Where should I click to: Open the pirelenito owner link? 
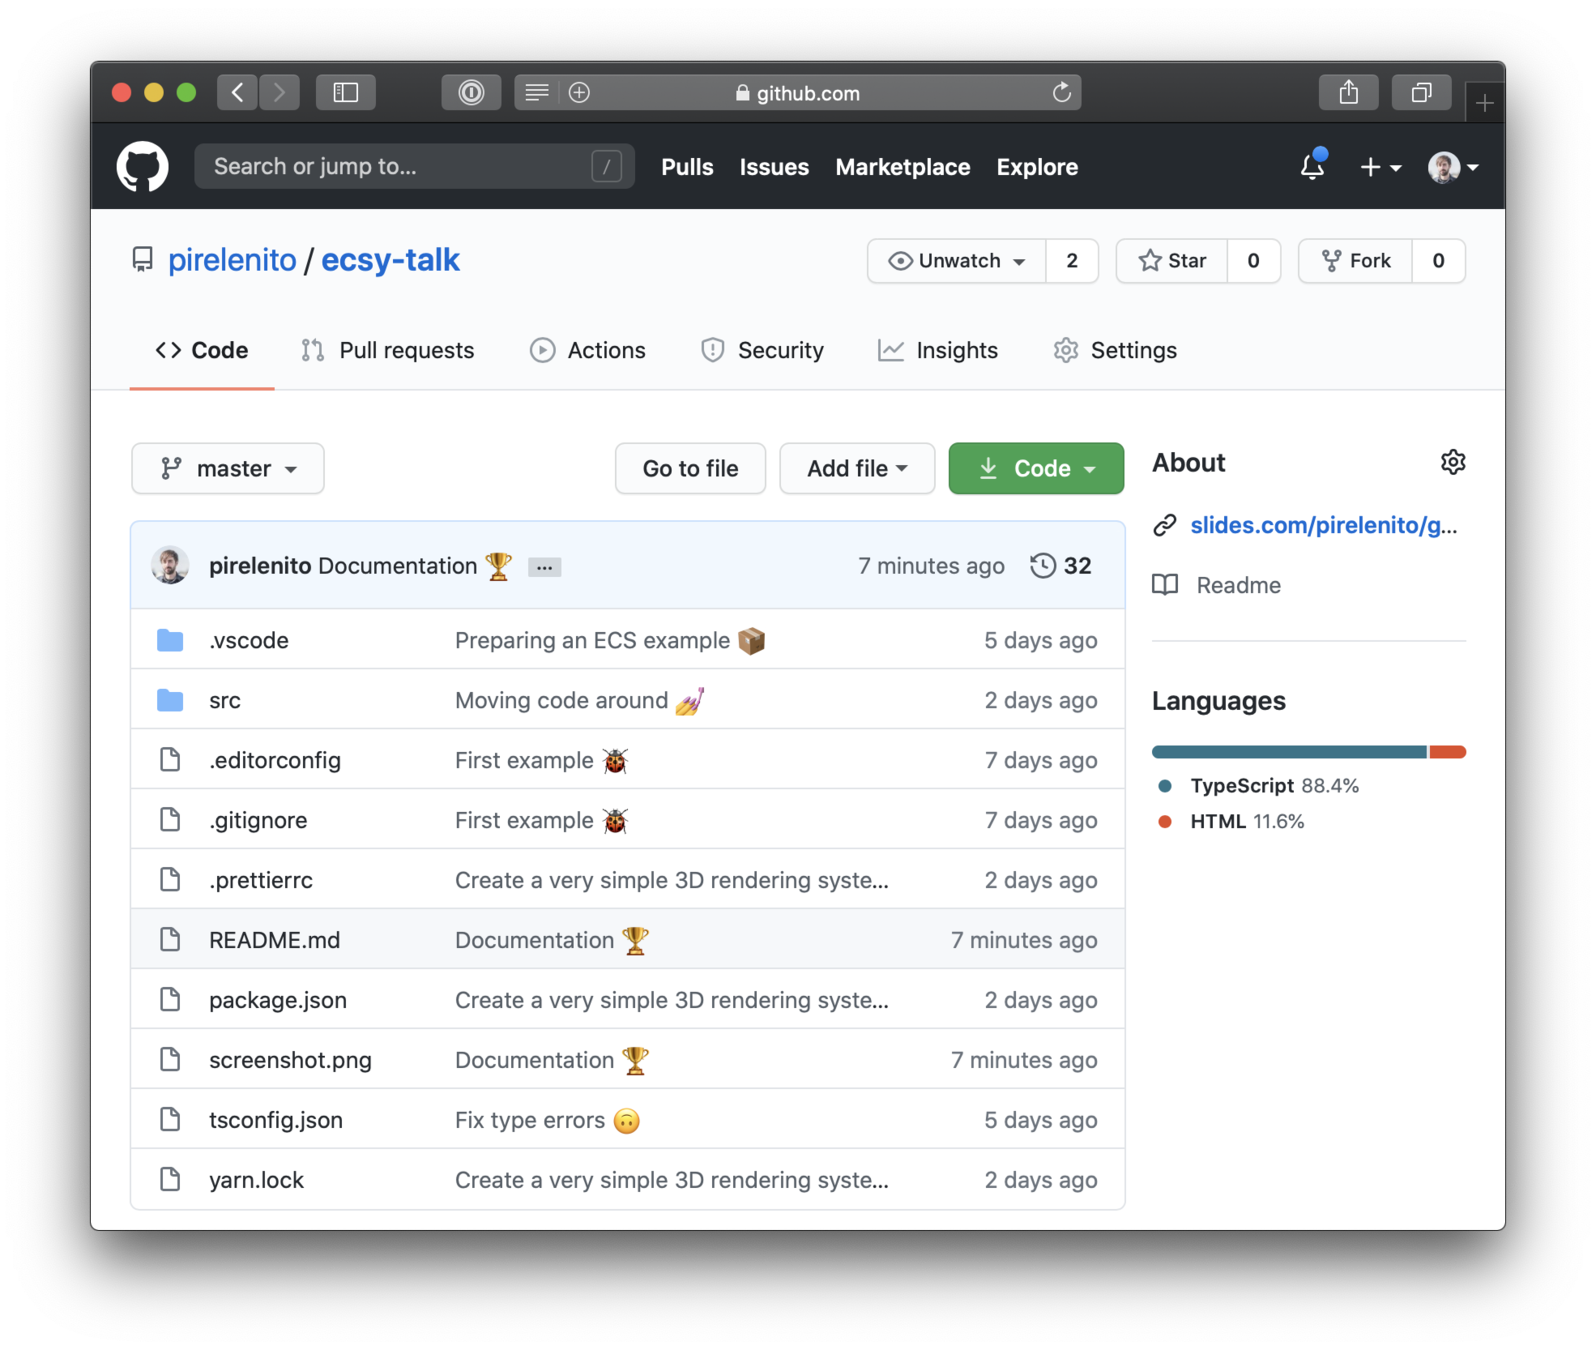tap(232, 260)
